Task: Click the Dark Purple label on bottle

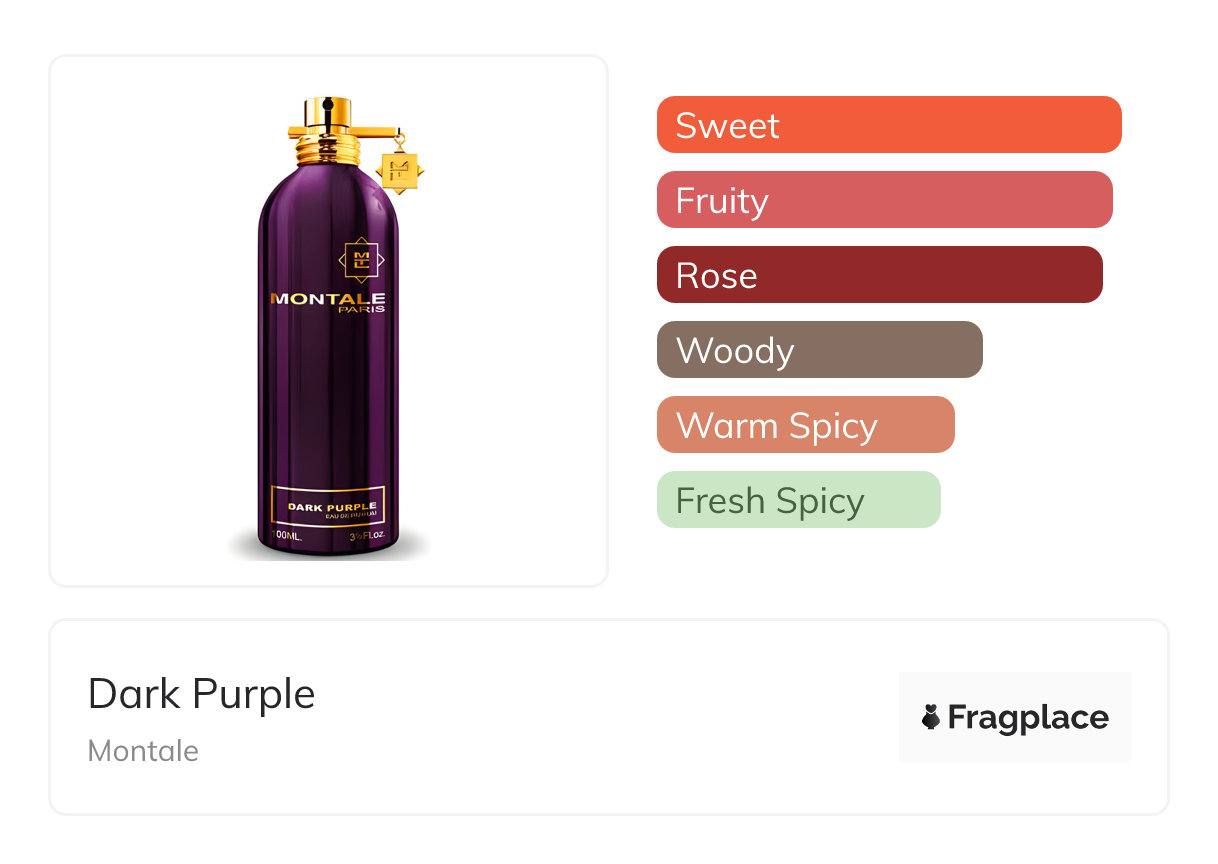Action: point(328,509)
